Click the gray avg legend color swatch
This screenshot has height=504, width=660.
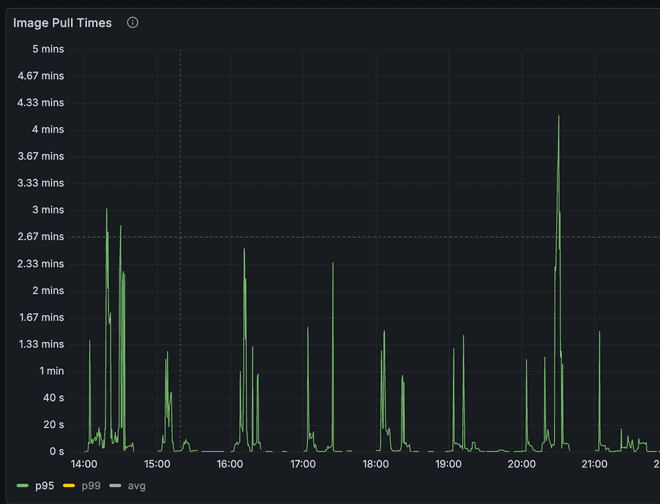point(115,486)
